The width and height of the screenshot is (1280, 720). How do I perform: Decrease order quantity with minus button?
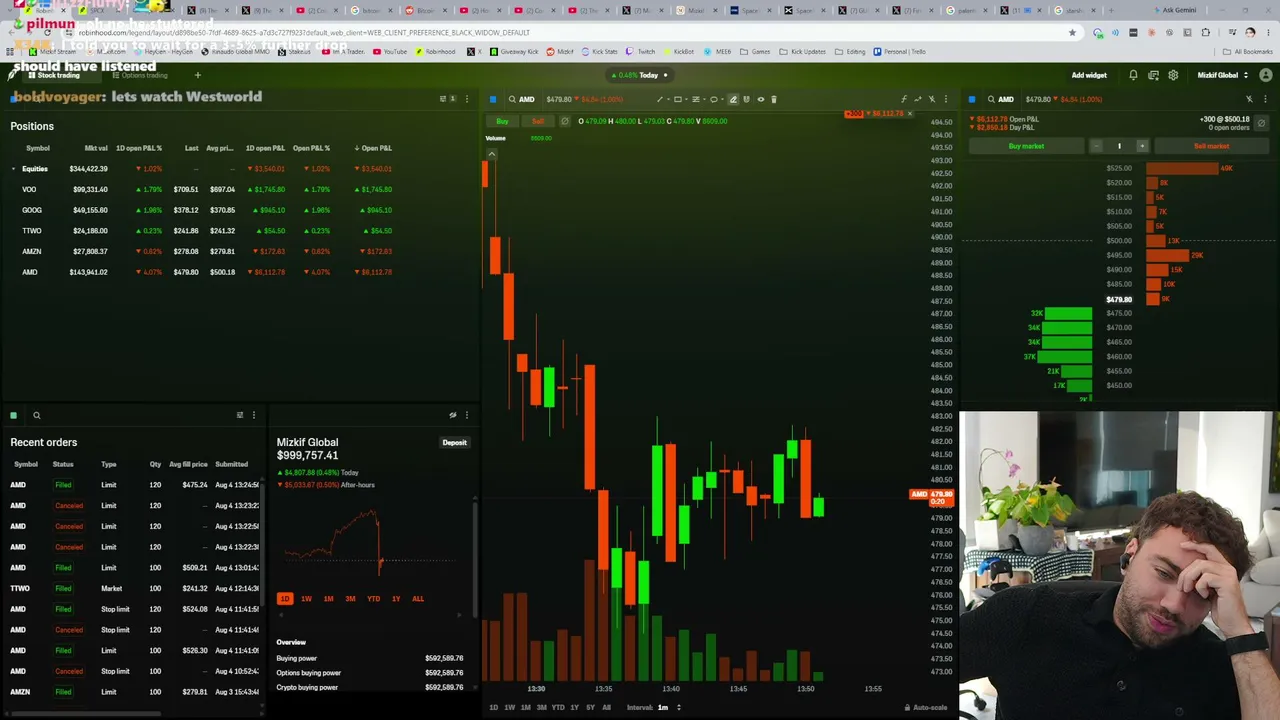coord(1096,146)
